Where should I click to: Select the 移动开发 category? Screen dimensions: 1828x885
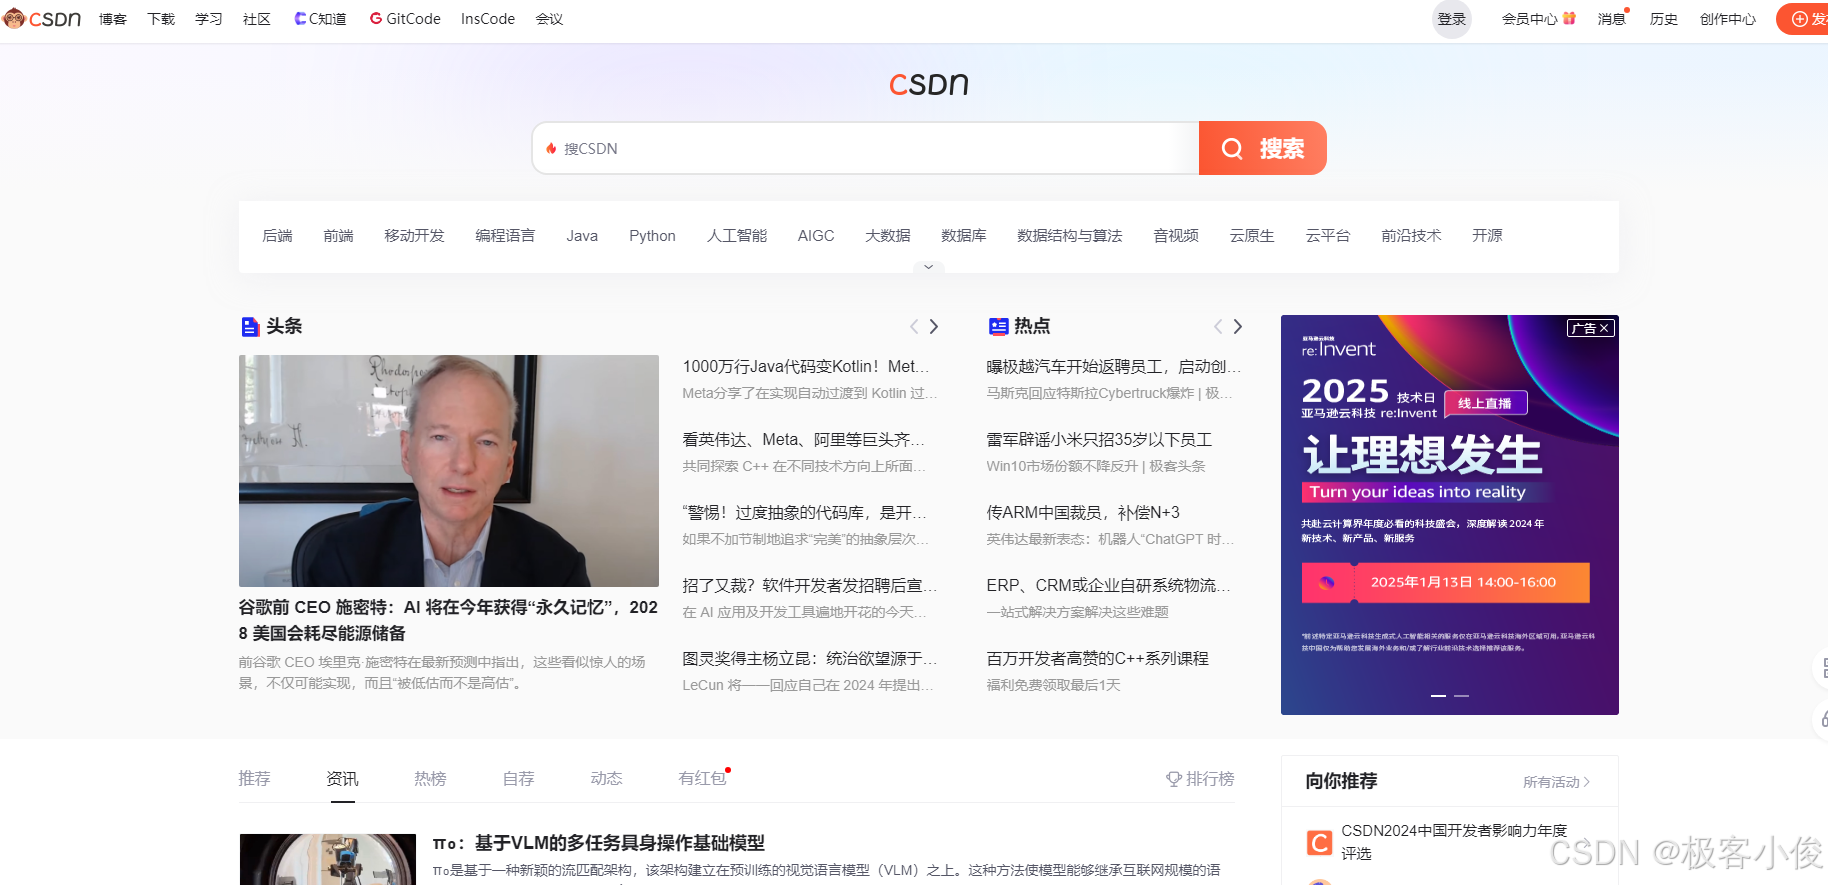tap(414, 236)
